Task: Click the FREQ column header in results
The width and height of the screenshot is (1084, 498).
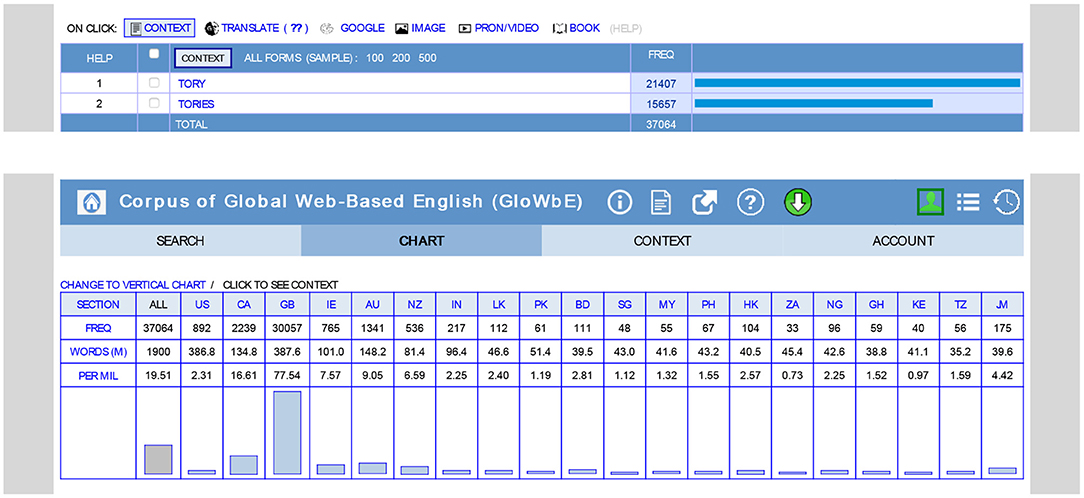Action: (x=661, y=54)
